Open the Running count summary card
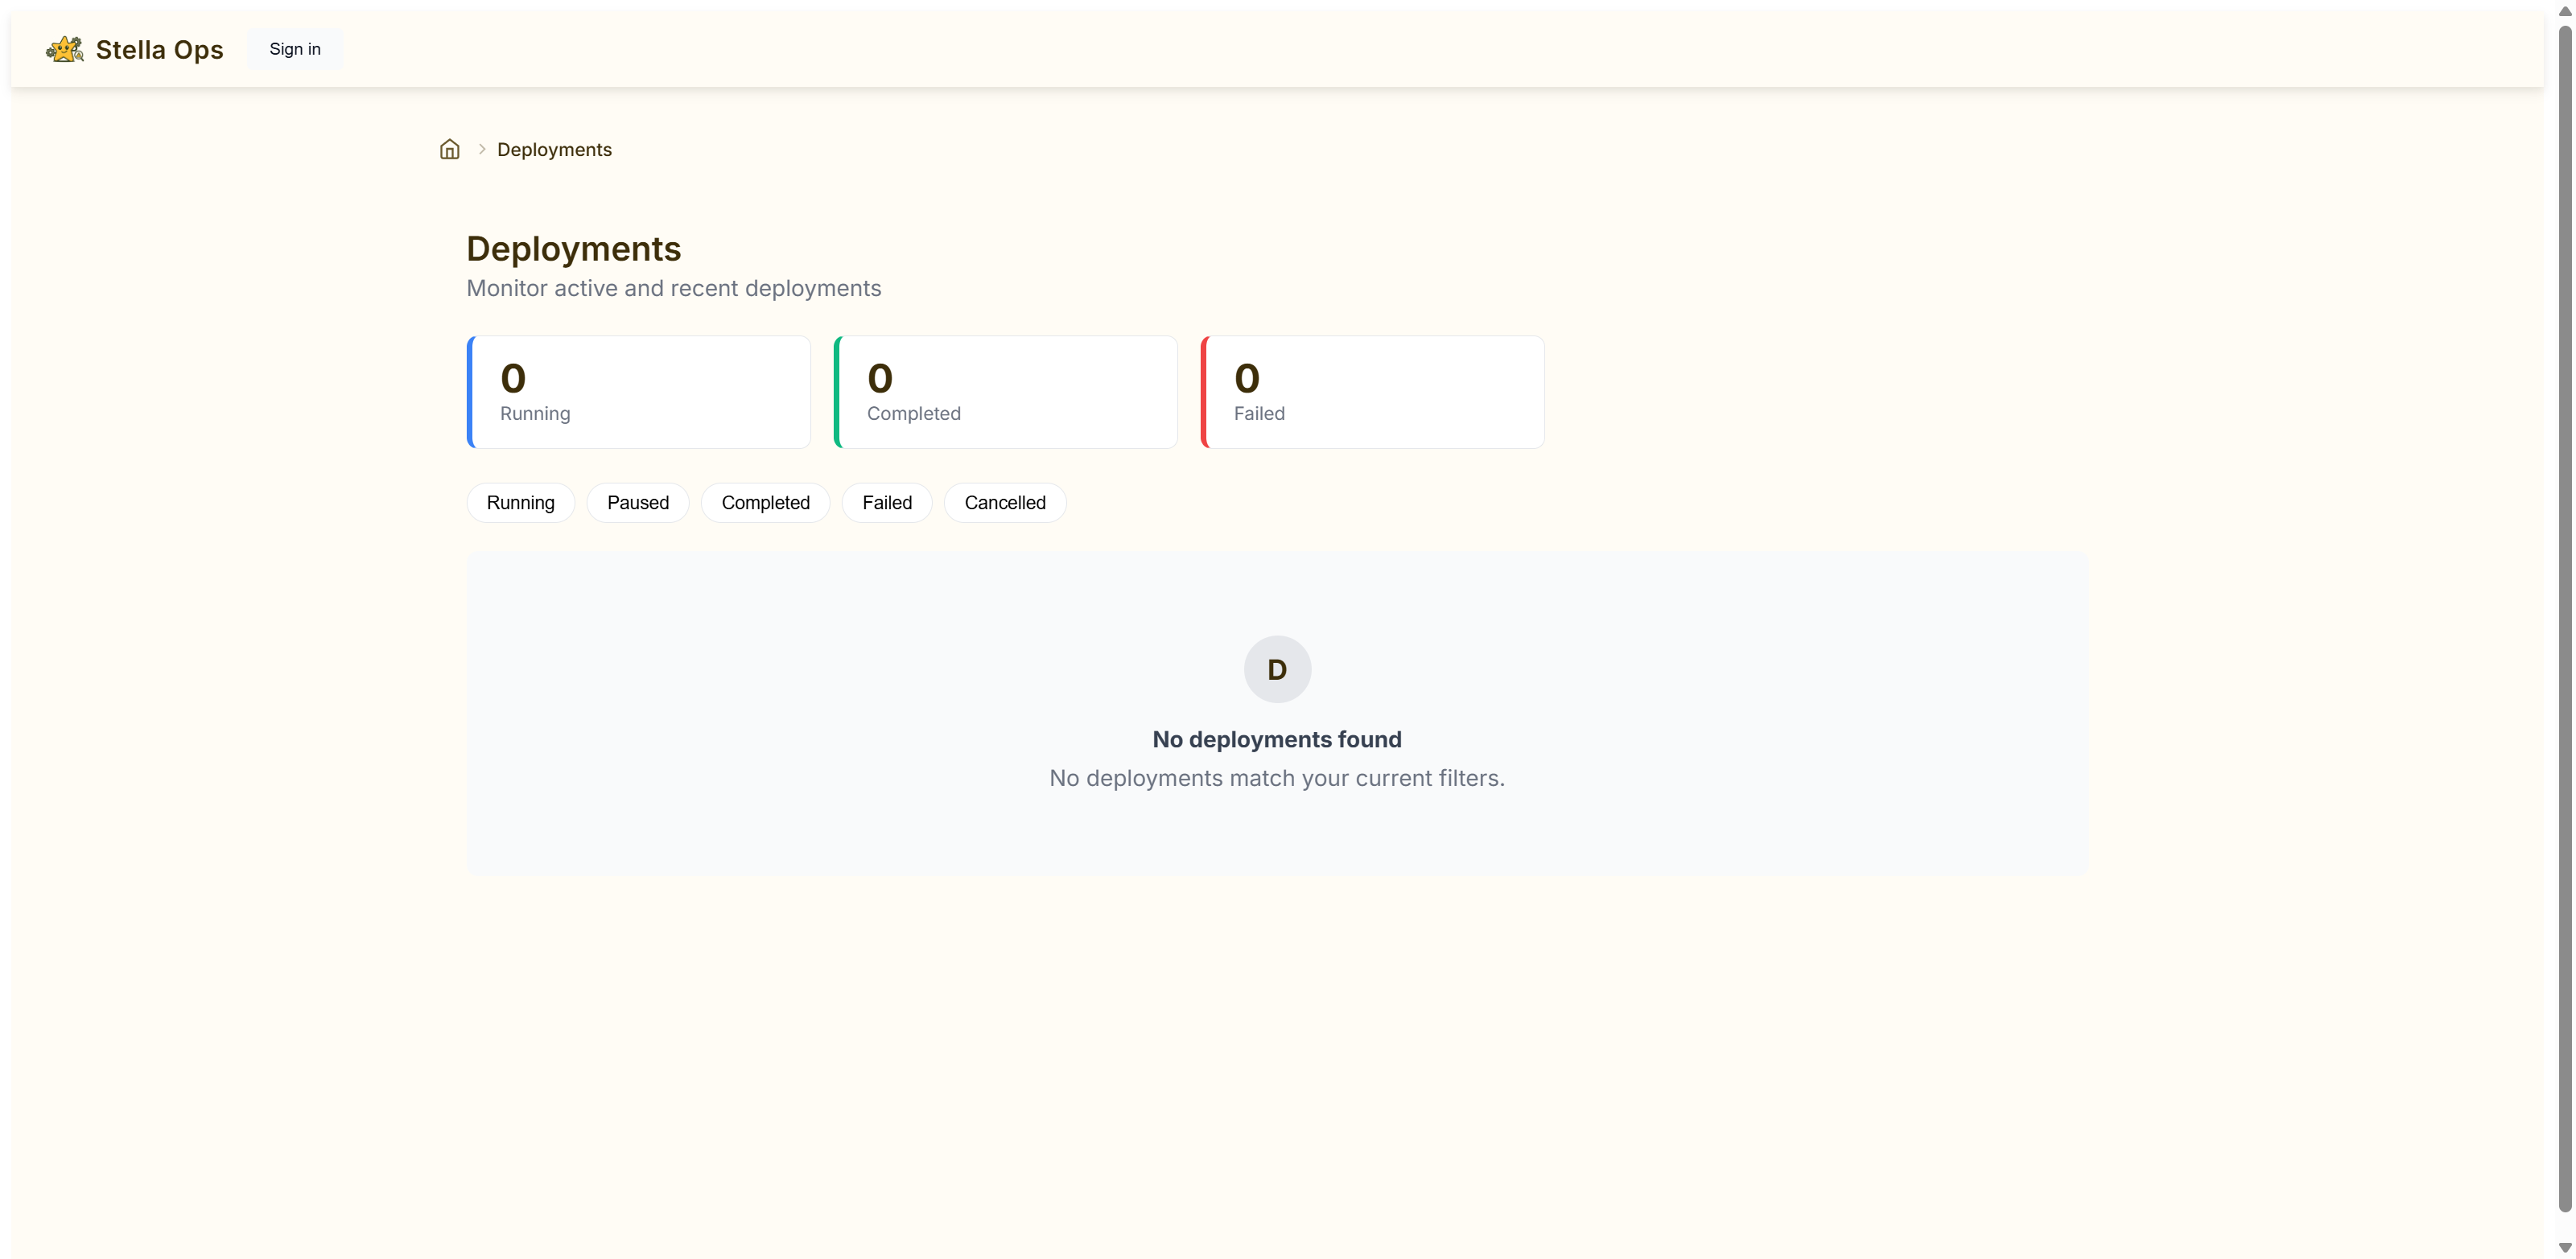The height and width of the screenshot is (1259, 2576). [x=639, y=392]
